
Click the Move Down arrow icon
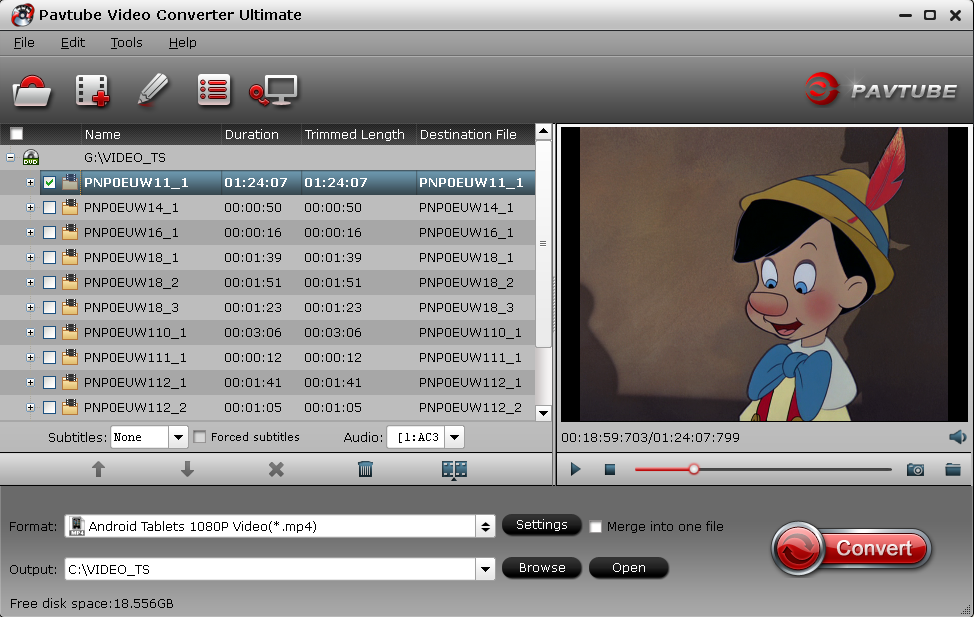click(x=187, y=469)
